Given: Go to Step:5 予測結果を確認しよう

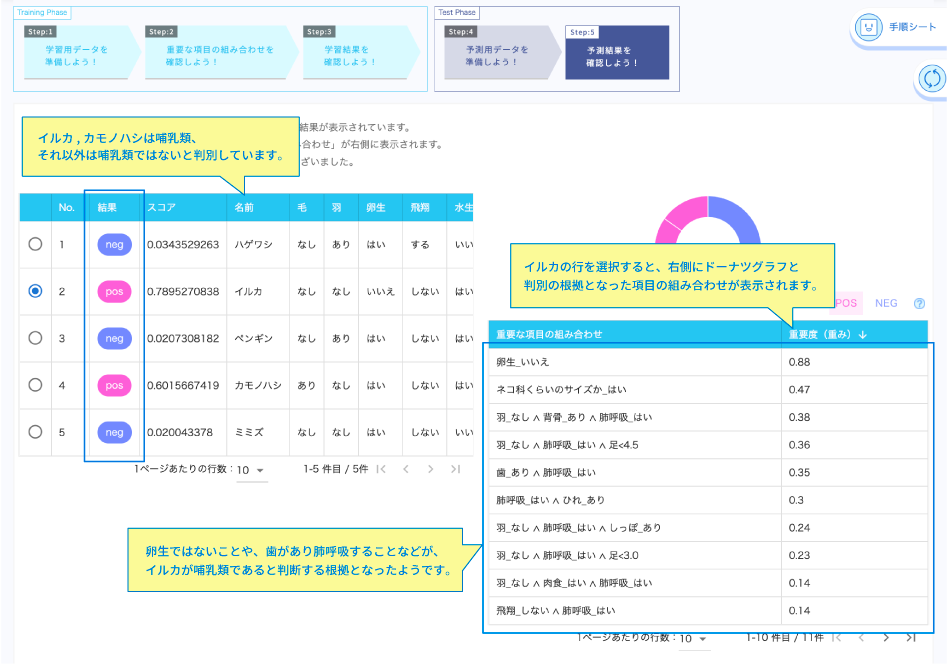Looking at the screenshot, I should click(x=617, y=53).
